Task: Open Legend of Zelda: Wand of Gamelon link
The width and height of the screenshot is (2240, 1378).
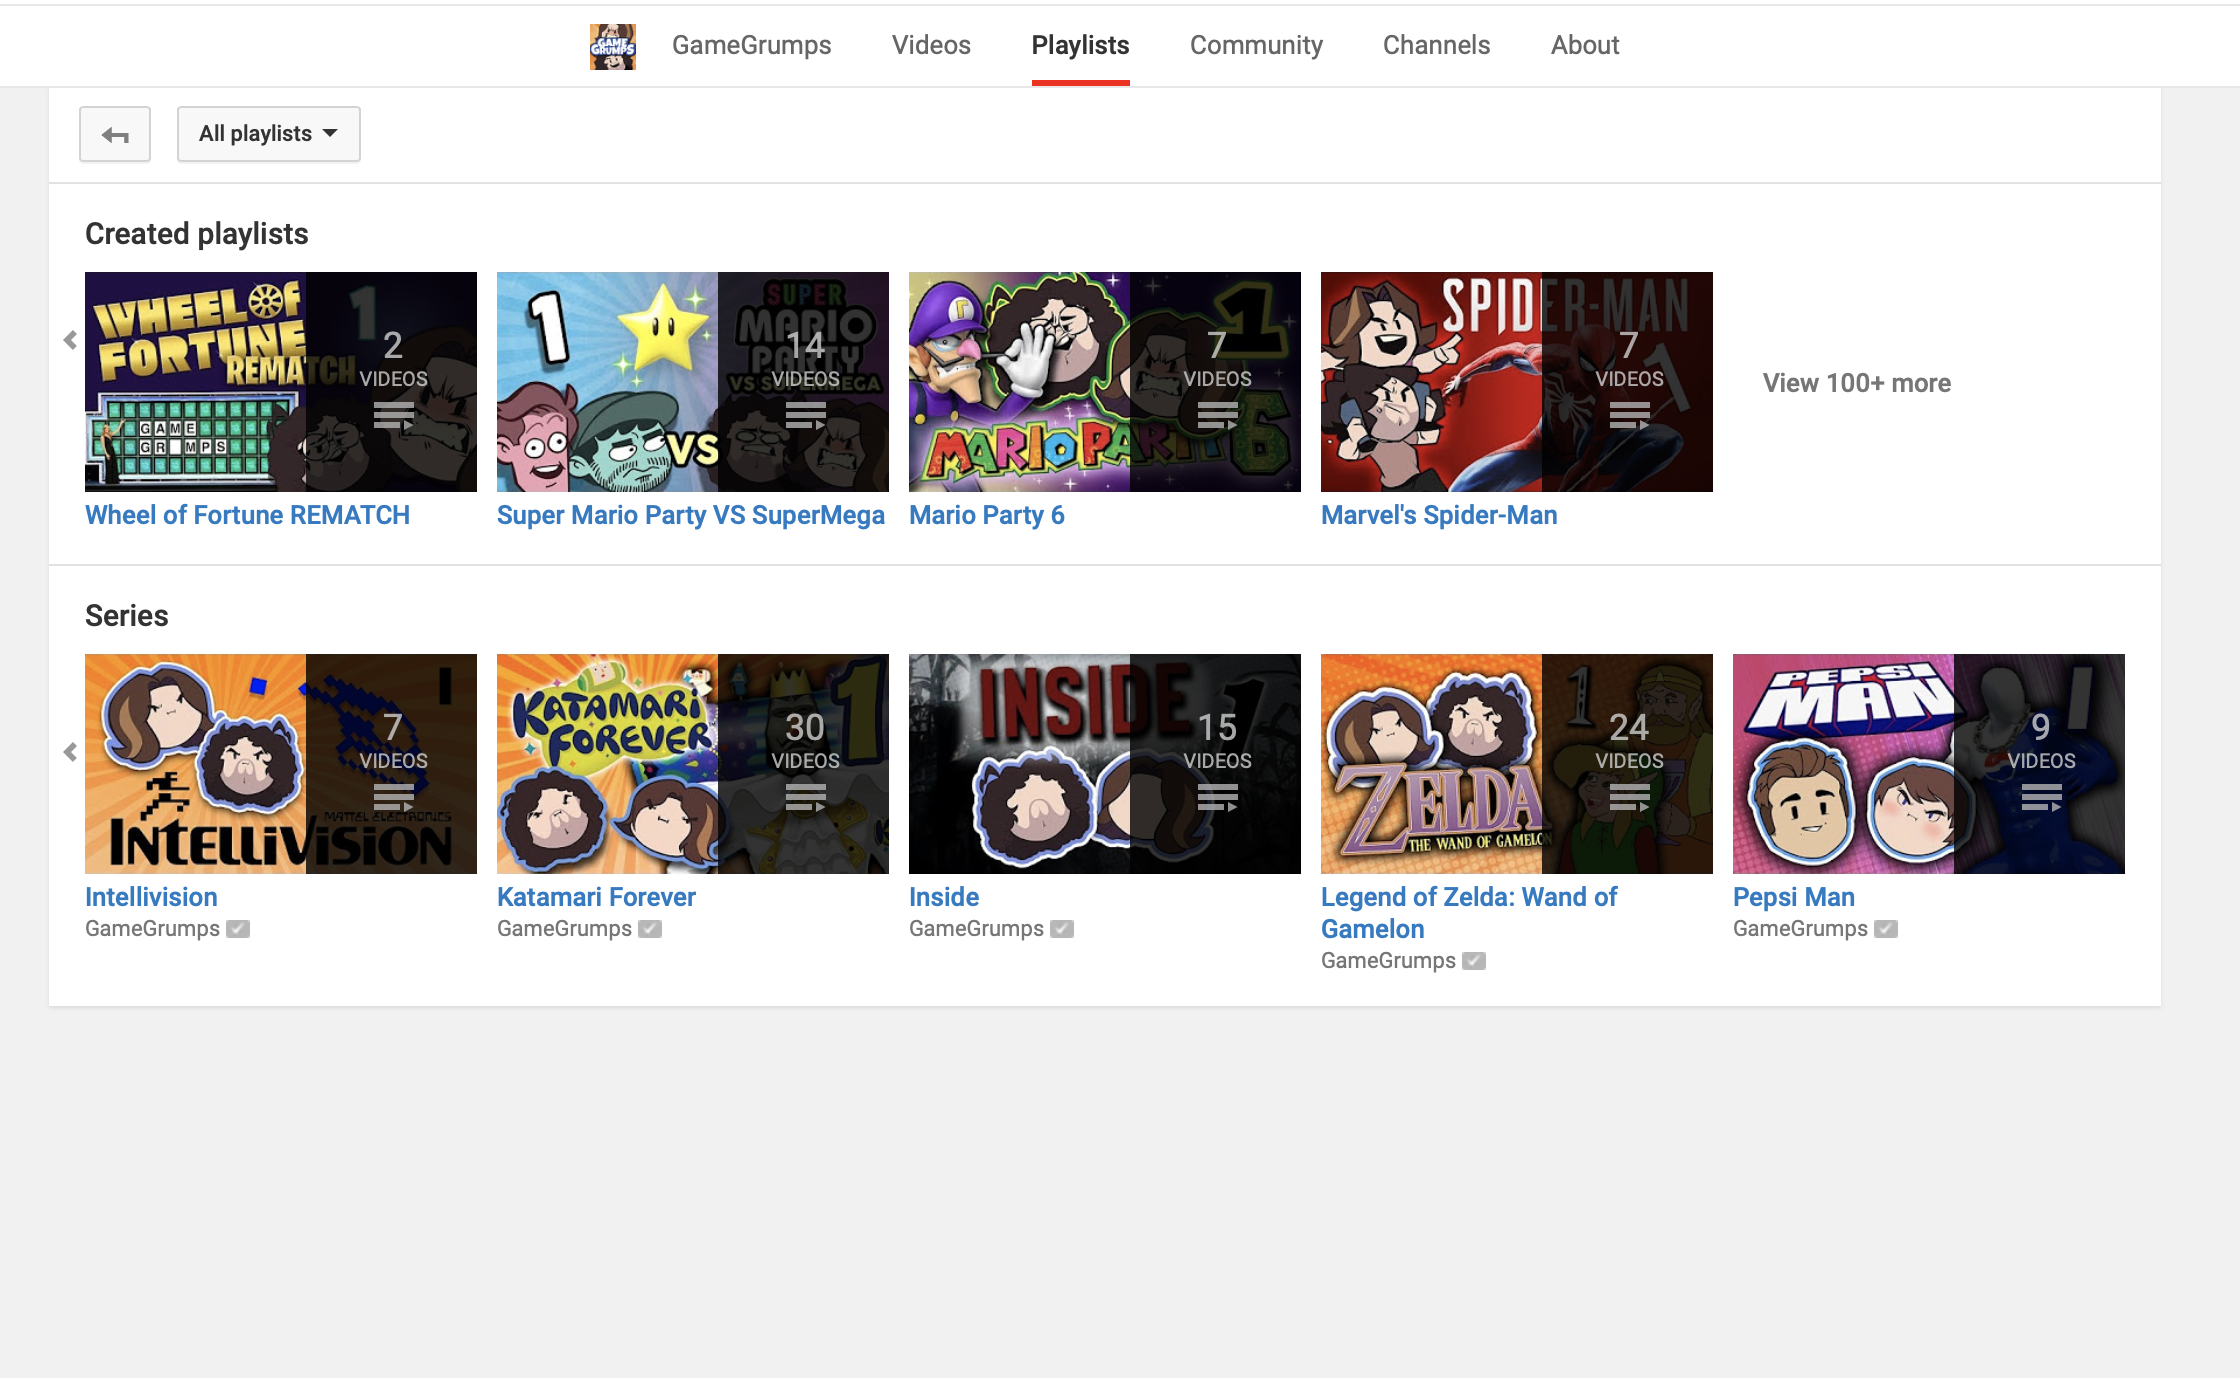Action: pos(1469,913)
